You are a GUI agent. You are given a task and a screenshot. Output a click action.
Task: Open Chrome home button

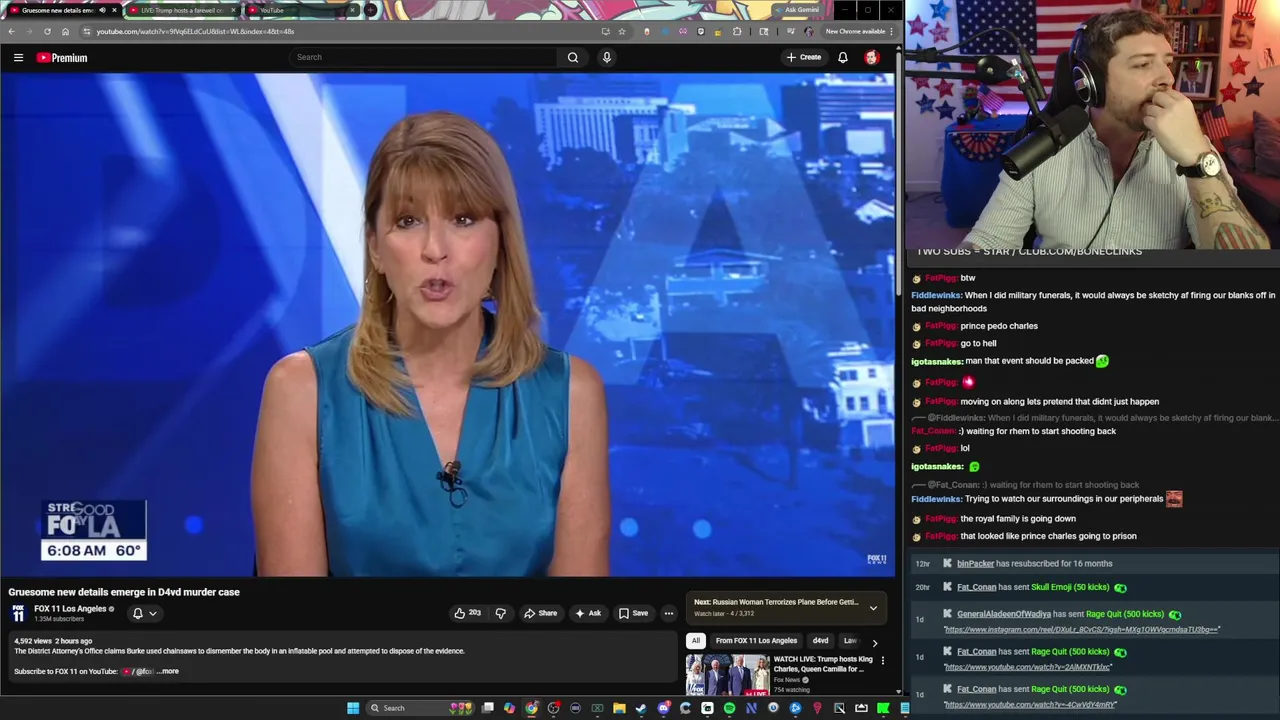[x=65, y=31]
